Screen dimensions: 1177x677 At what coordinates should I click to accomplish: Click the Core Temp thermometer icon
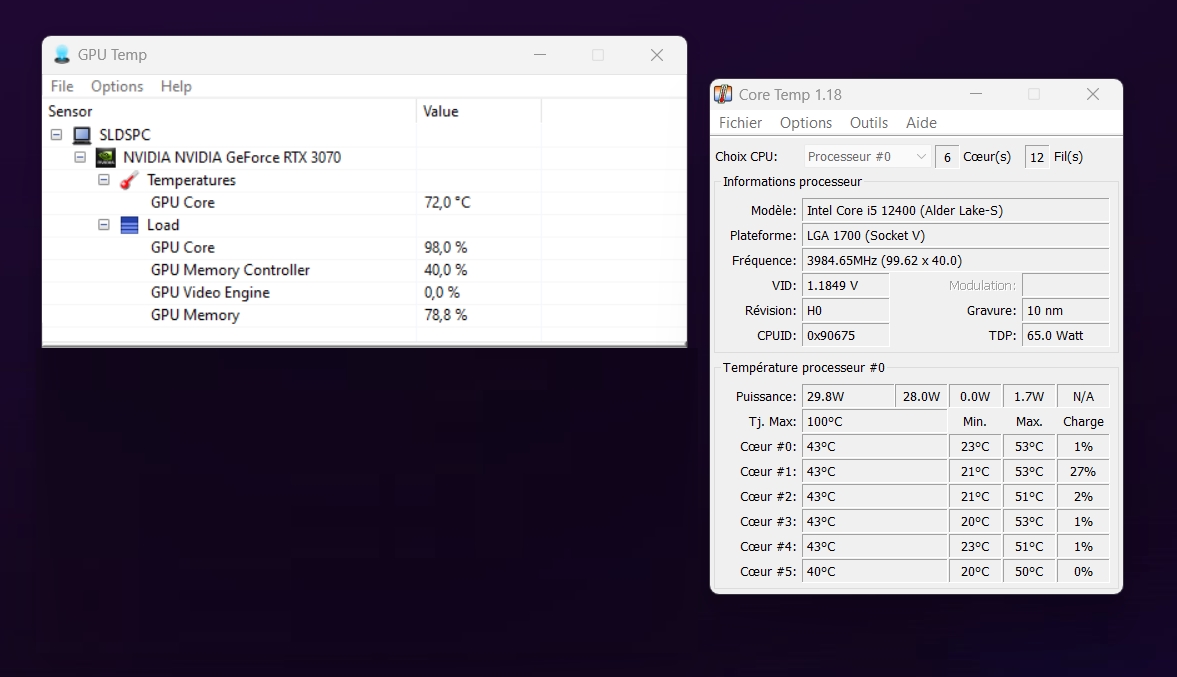click(x=723, y=94)
